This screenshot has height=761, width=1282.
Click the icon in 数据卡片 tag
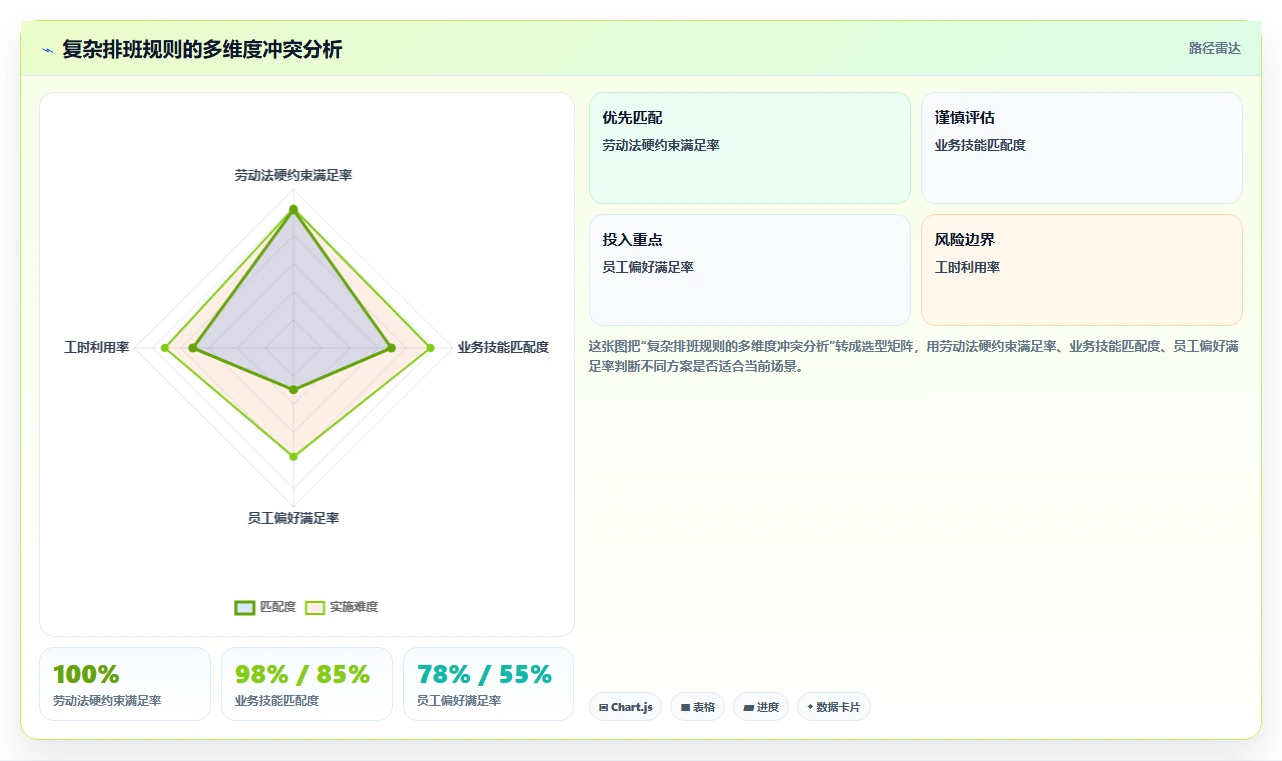pyautogui.click(x=810, y=707)
